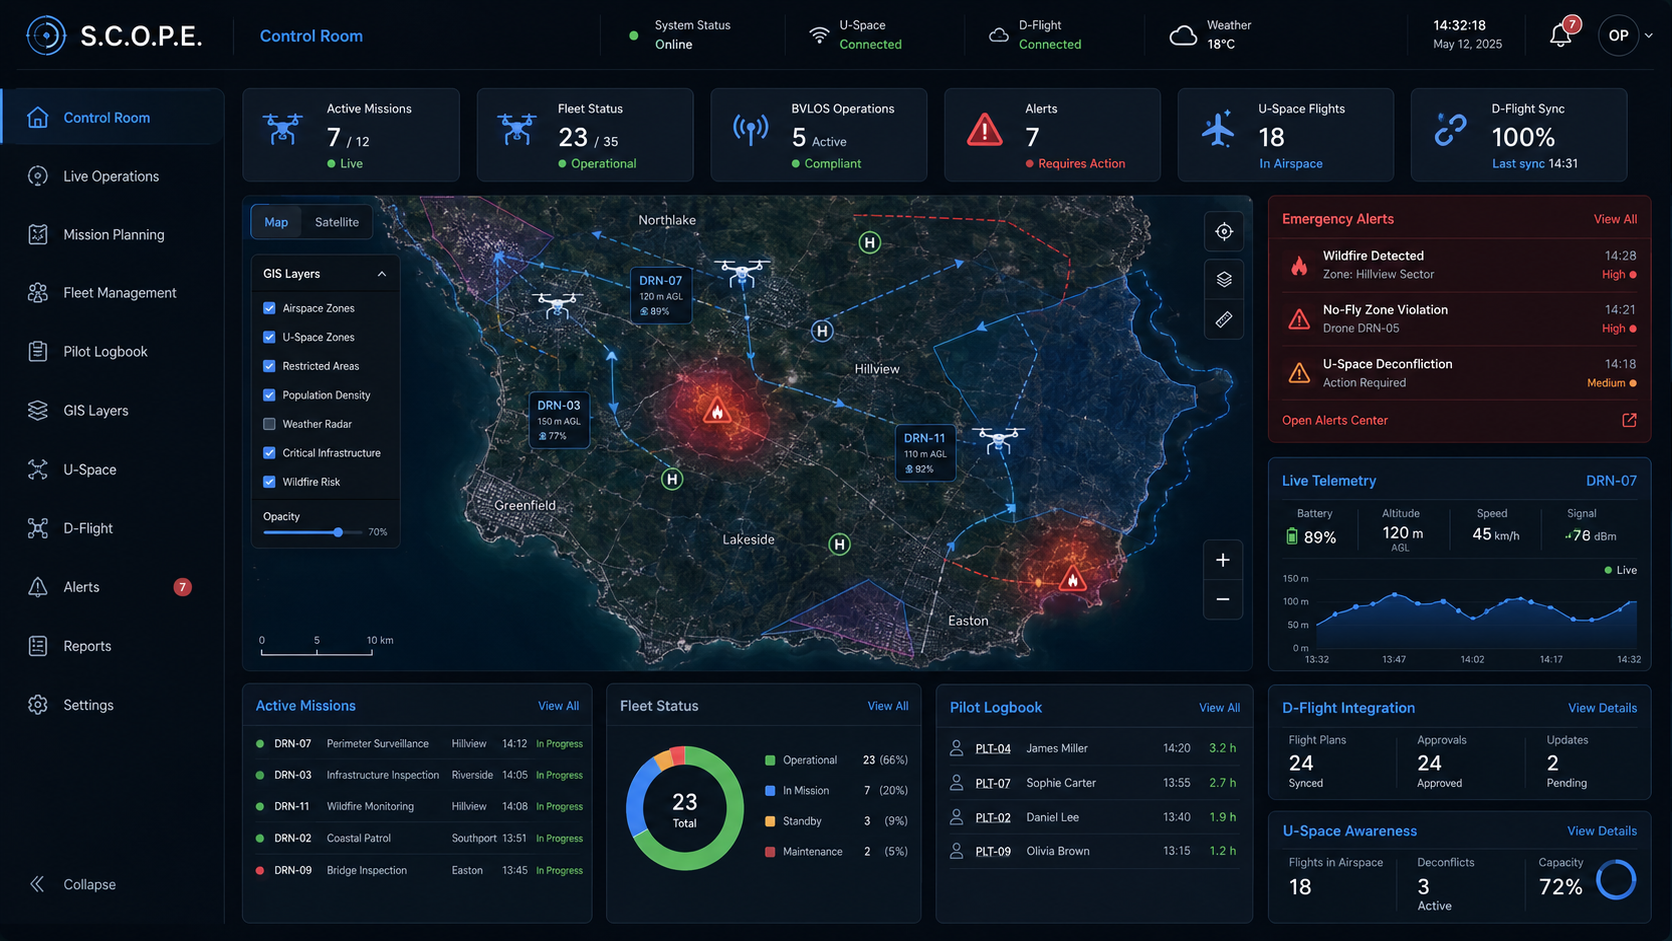The height and width of the screenshot is (941, 1672).
Task: Select the ruler measure tool
Action: click(1224, 320)
